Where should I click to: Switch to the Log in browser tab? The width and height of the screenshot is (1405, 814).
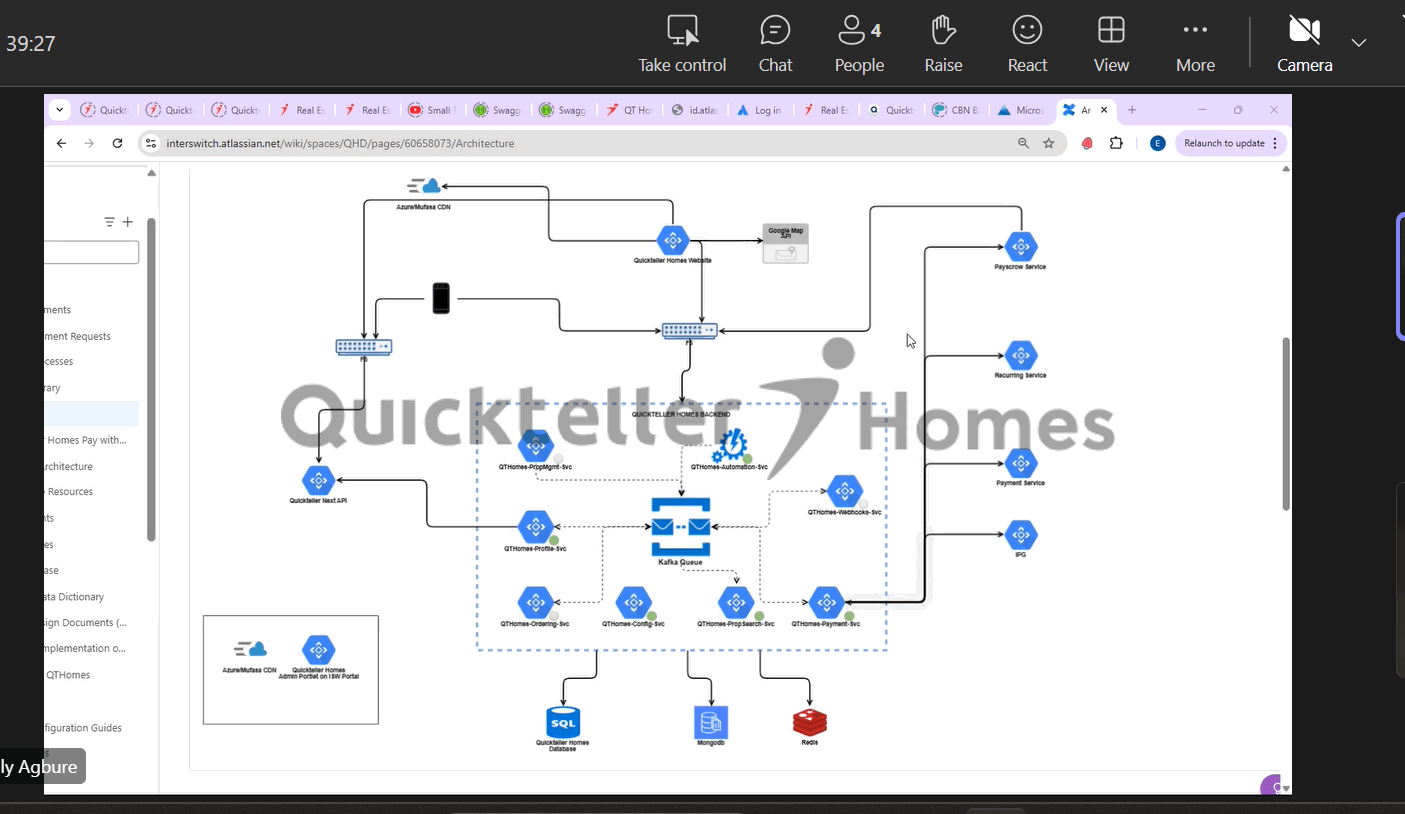pyautogui.click(x=759, y=110)
